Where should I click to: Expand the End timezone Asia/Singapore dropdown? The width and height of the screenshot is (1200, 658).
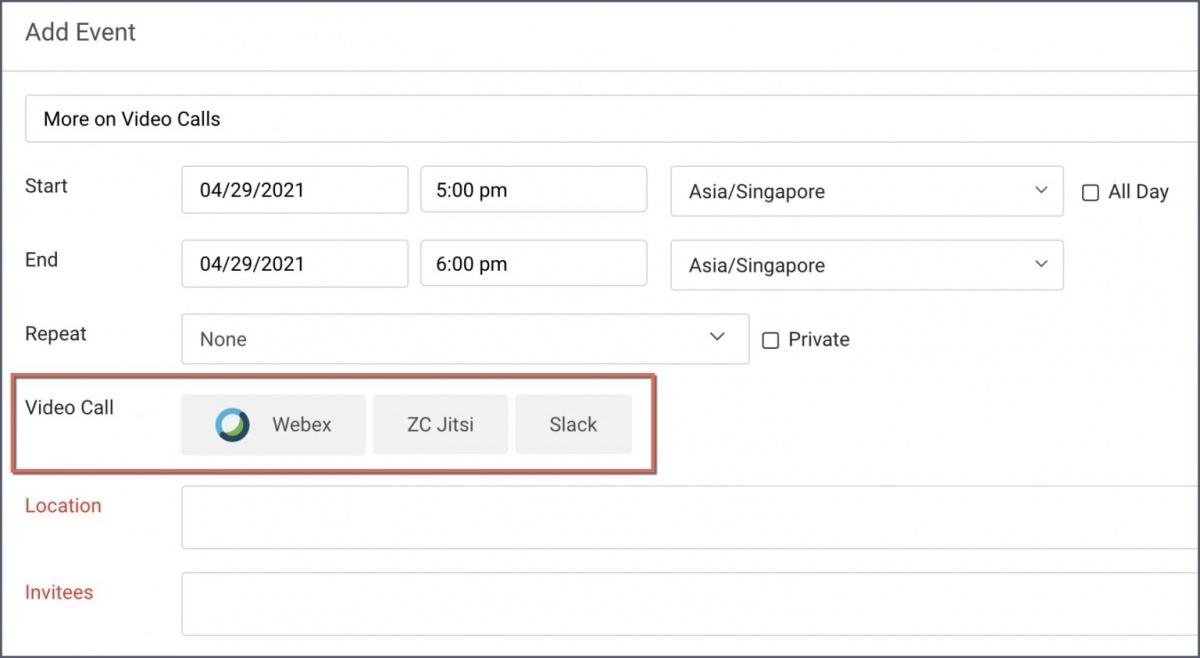tap(866, 265)
